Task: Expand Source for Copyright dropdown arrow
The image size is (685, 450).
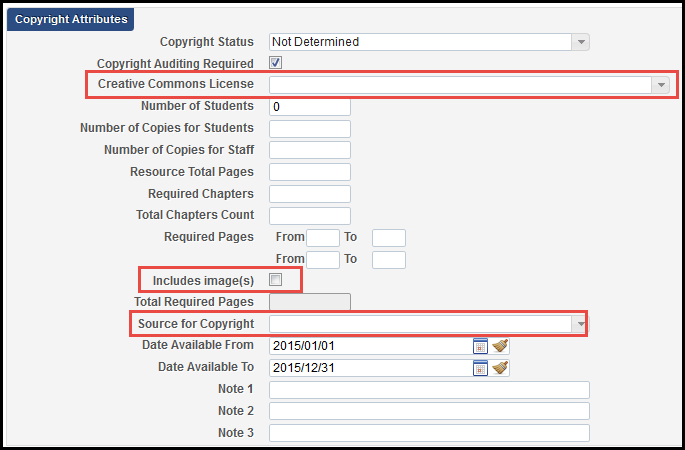Action: point(581,324)
